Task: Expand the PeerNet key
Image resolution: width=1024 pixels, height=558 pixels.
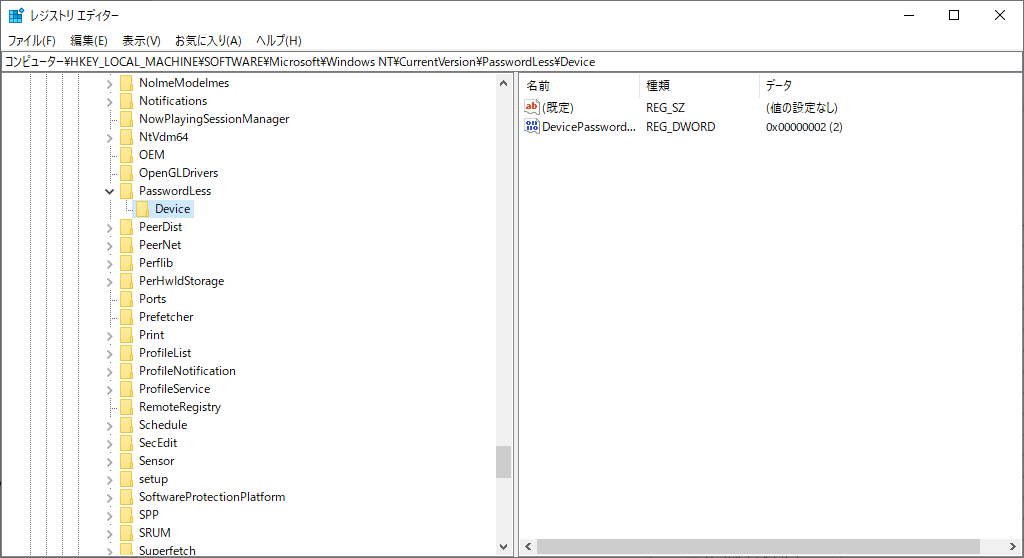Action: [110, 246]
